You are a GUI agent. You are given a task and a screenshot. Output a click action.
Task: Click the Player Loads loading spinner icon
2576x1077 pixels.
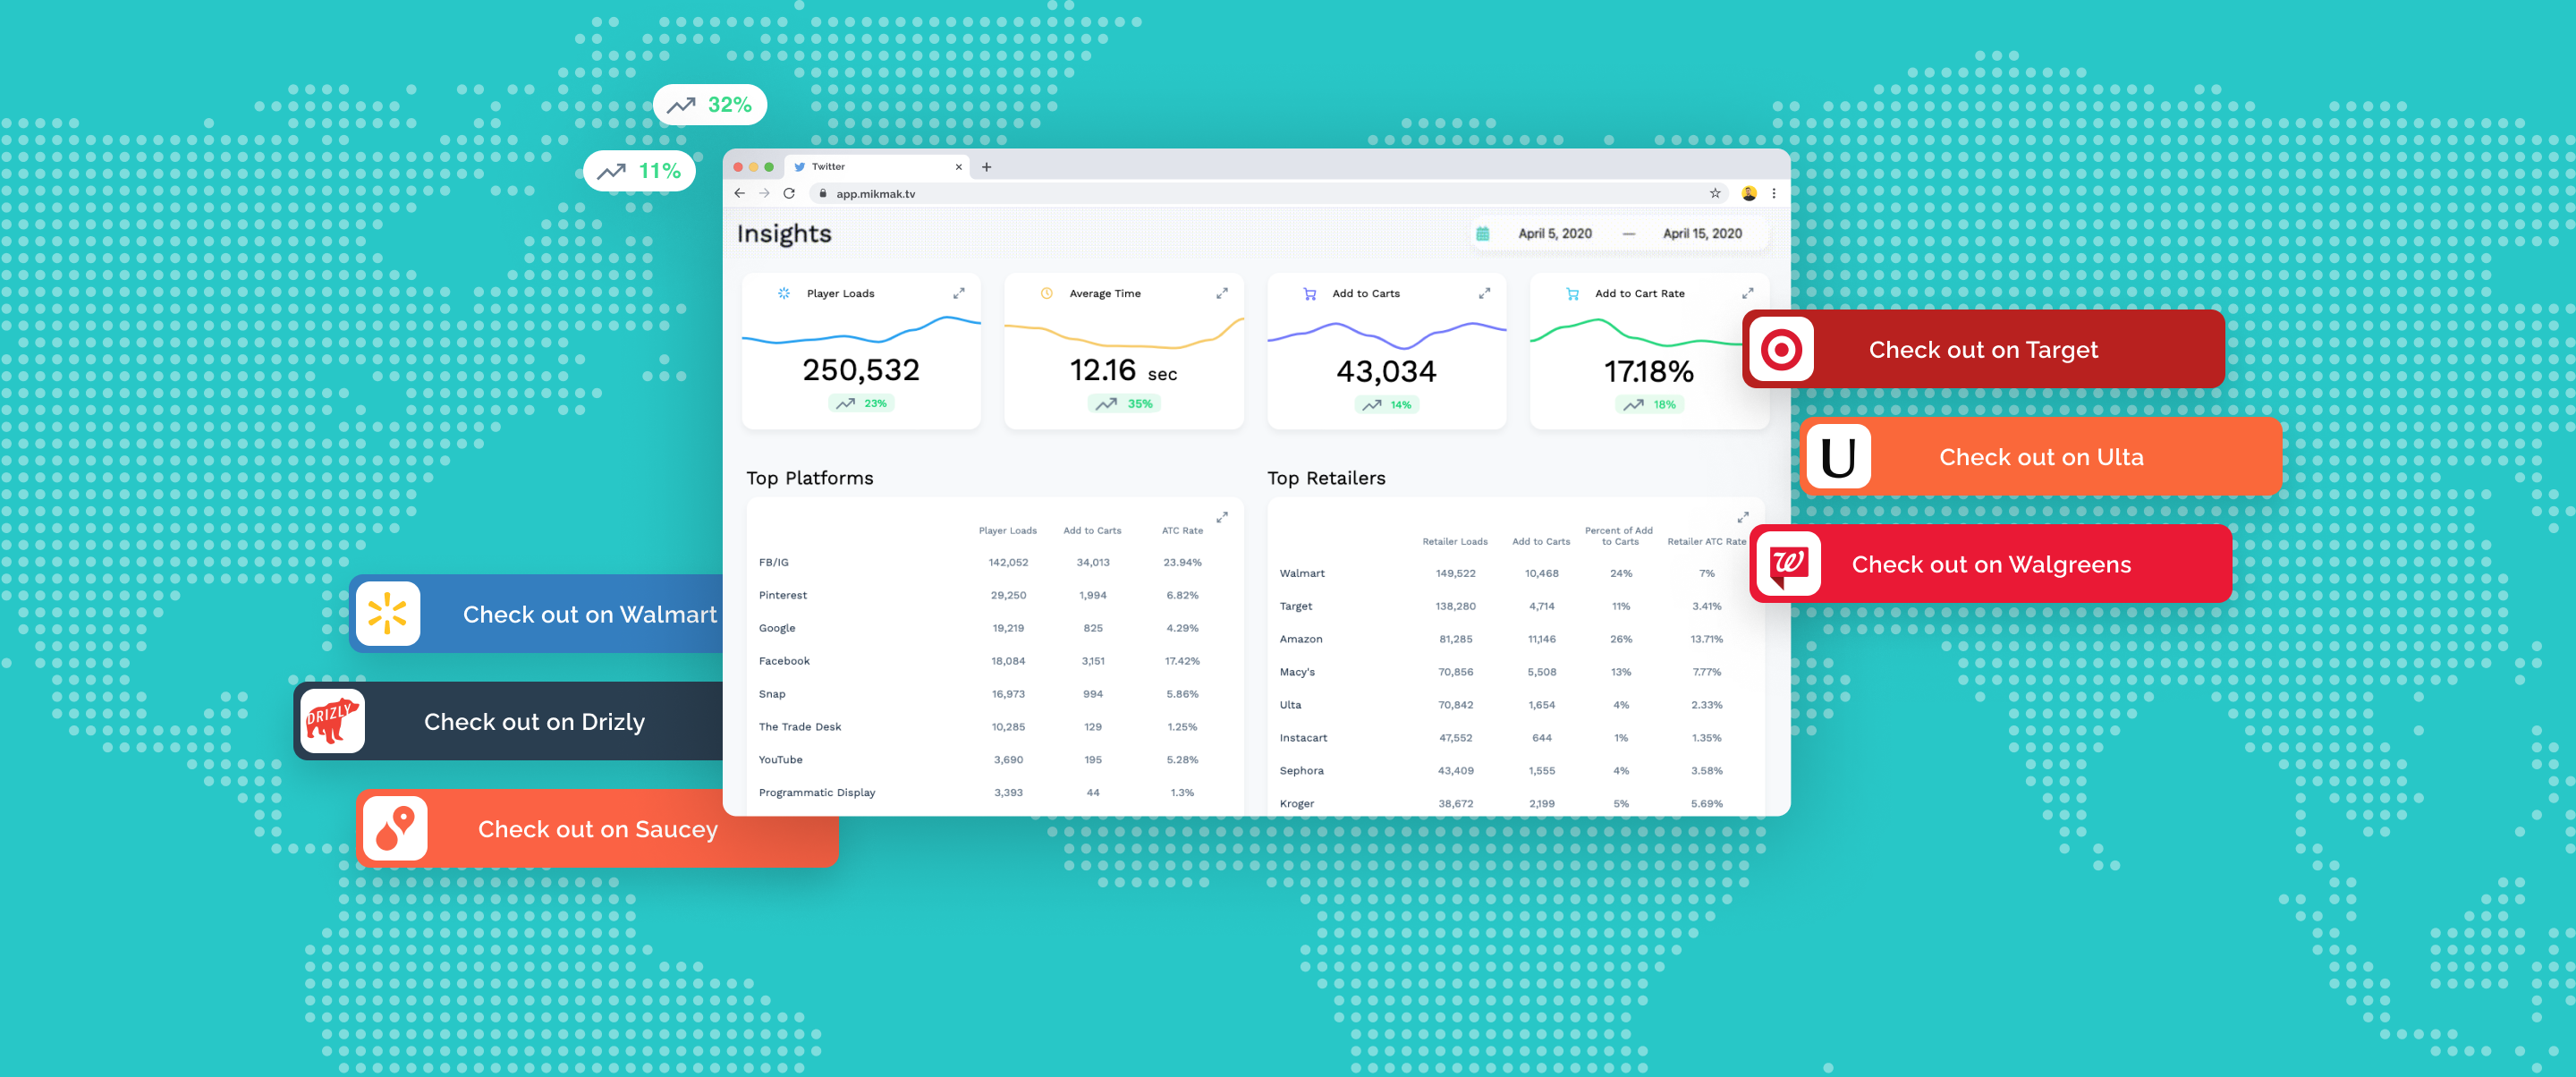(x=786, y=293)
